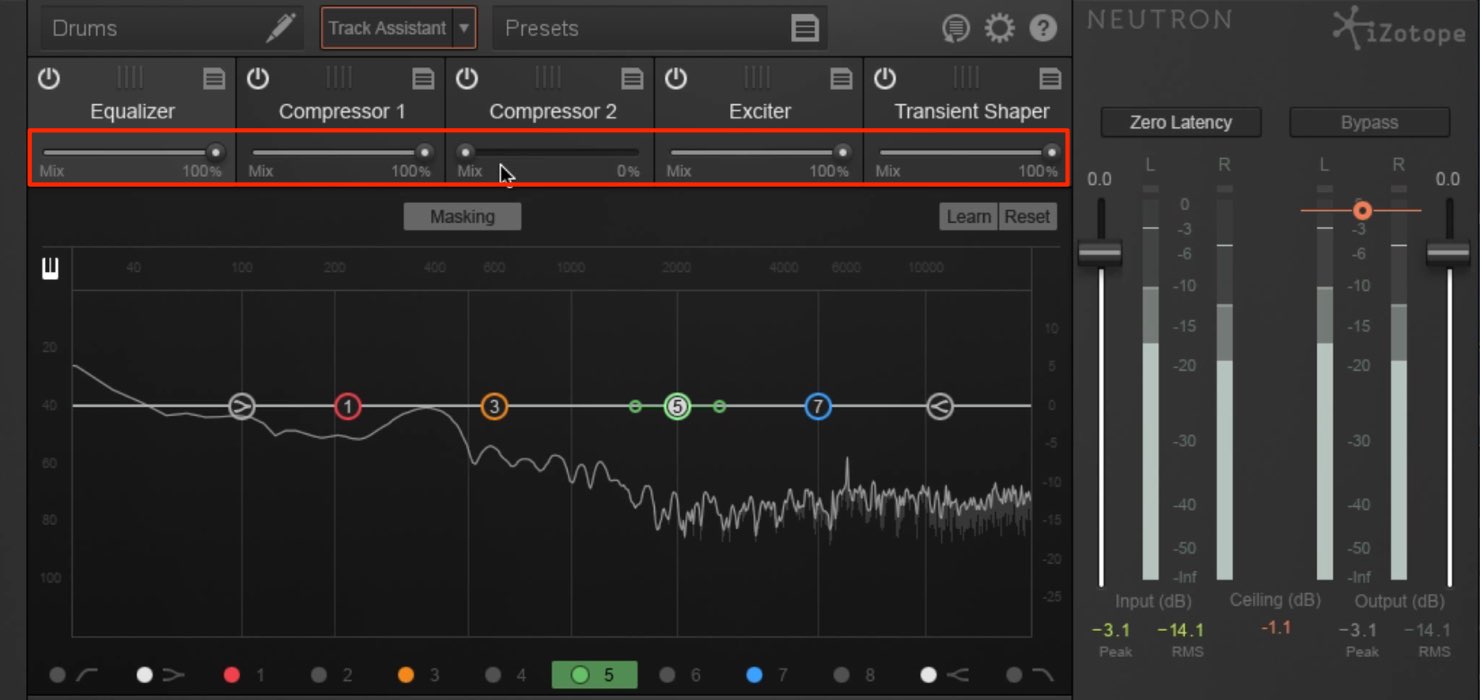Toggle the Exciter module power button
Screen dimensions: 1480x700
(x=676, y=79)
